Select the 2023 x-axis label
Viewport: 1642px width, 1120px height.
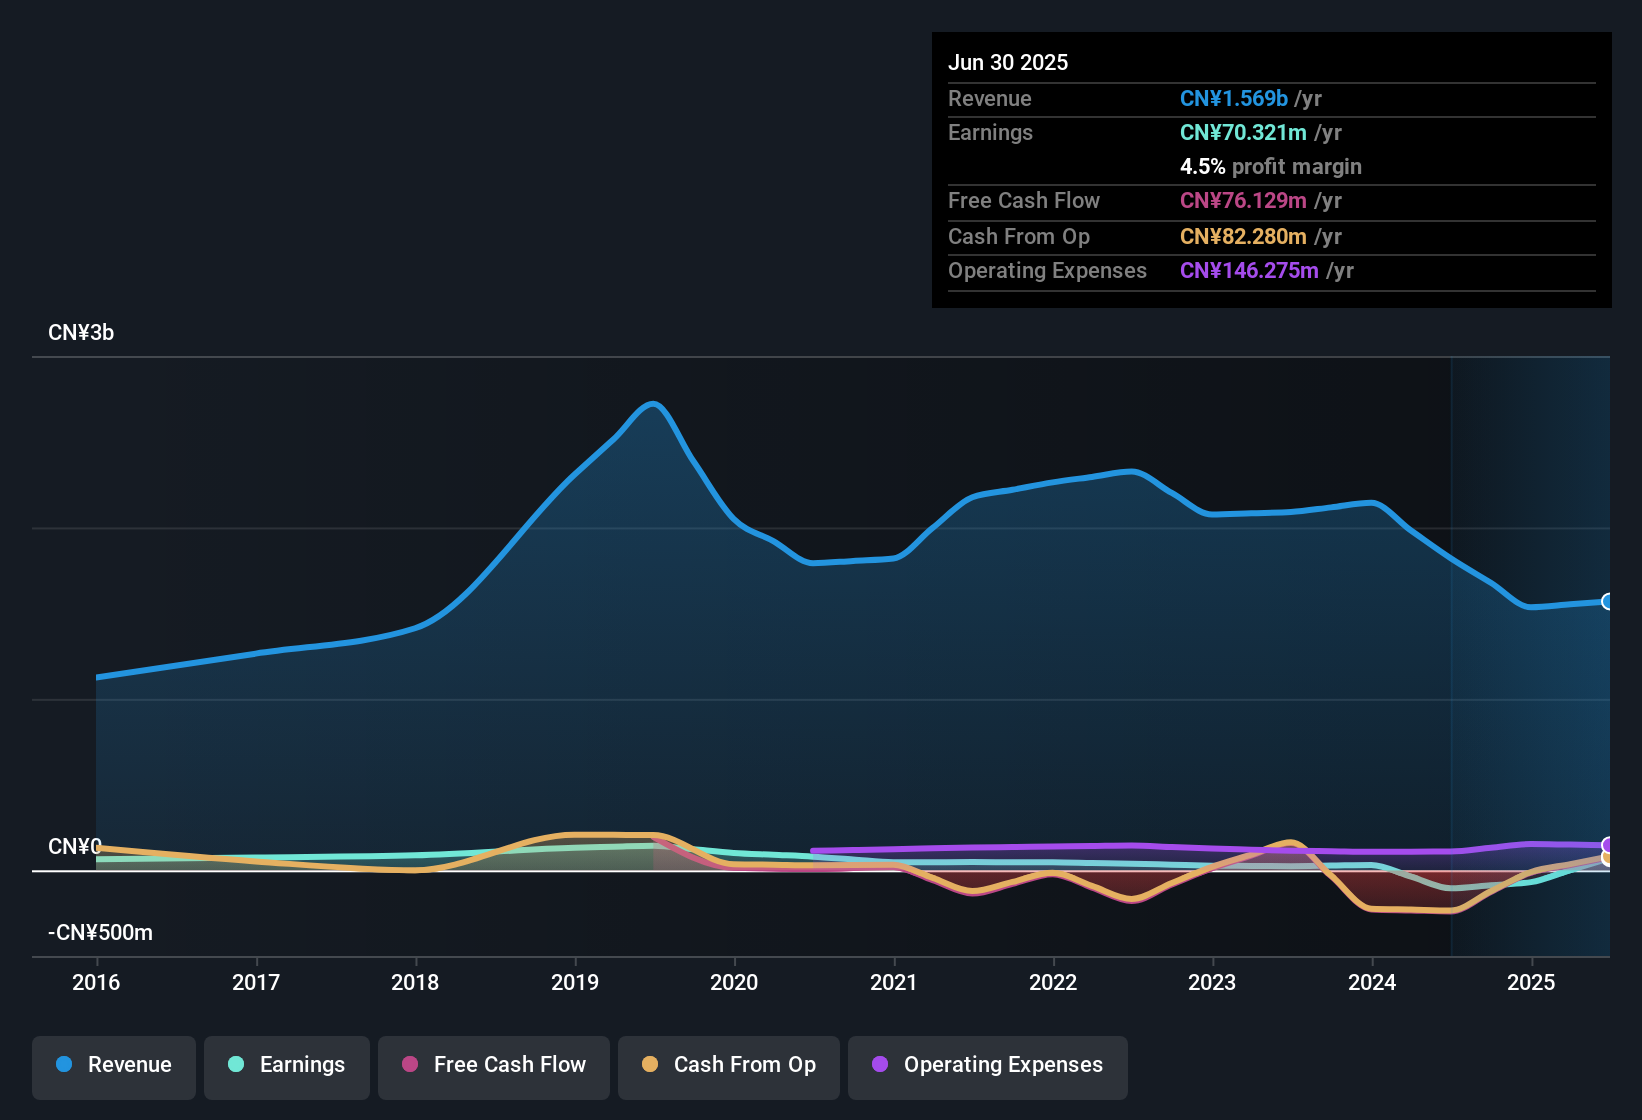point(1212,982)
